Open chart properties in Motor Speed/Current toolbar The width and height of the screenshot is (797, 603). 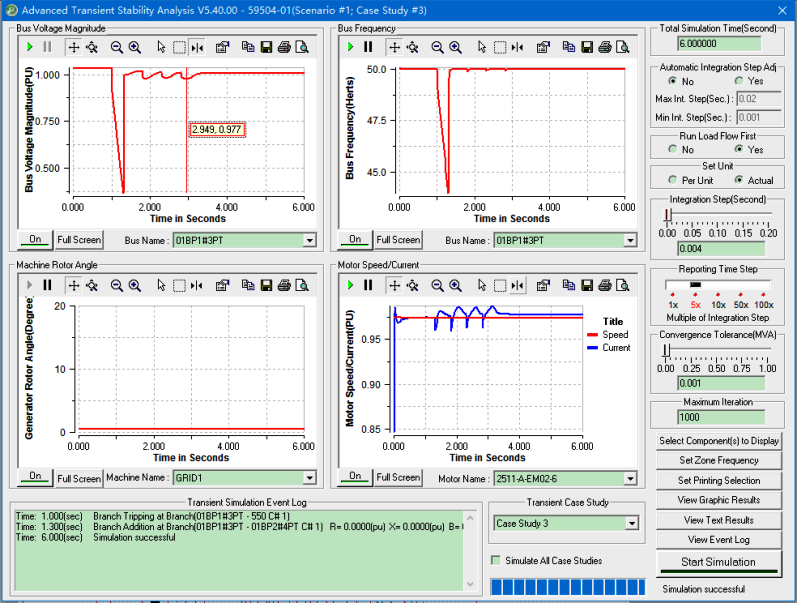543,285
